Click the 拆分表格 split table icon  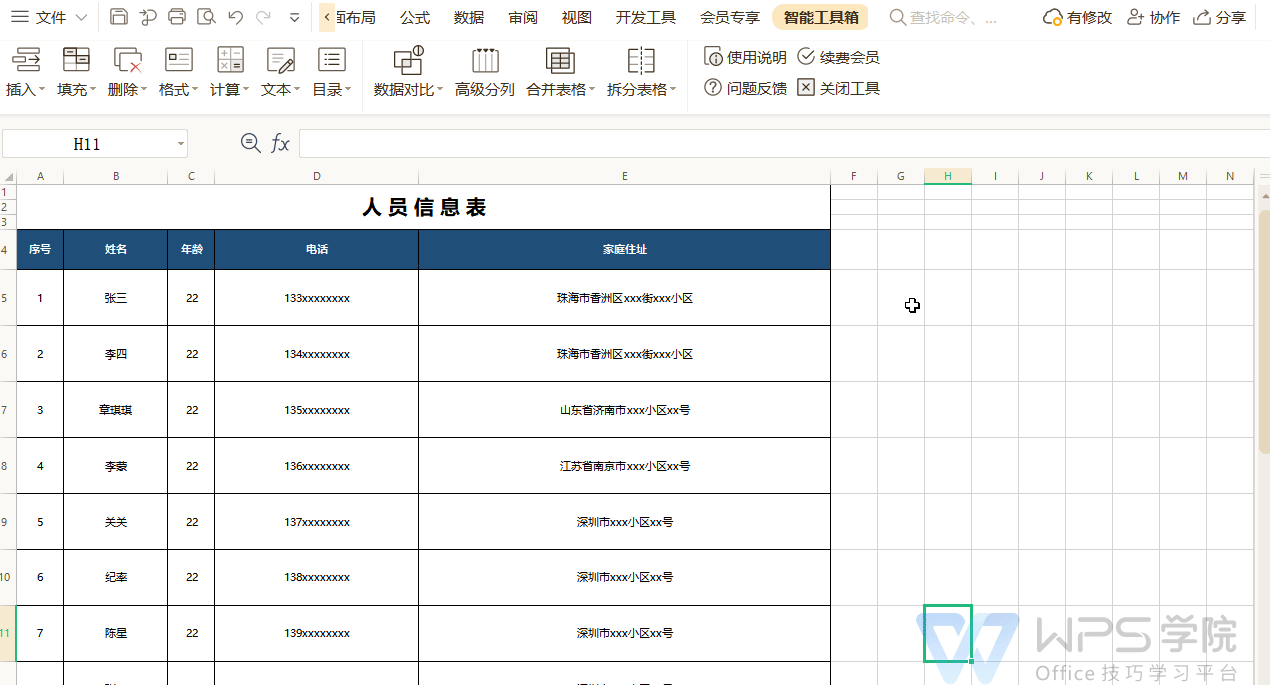[x=641, y=60]
